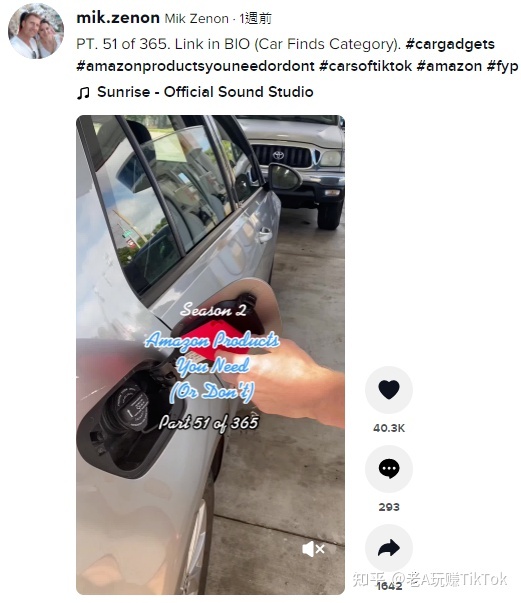Click the 1週前 post timestamp
The height and width of the screenshot is (603, 521).
[255, 18]
